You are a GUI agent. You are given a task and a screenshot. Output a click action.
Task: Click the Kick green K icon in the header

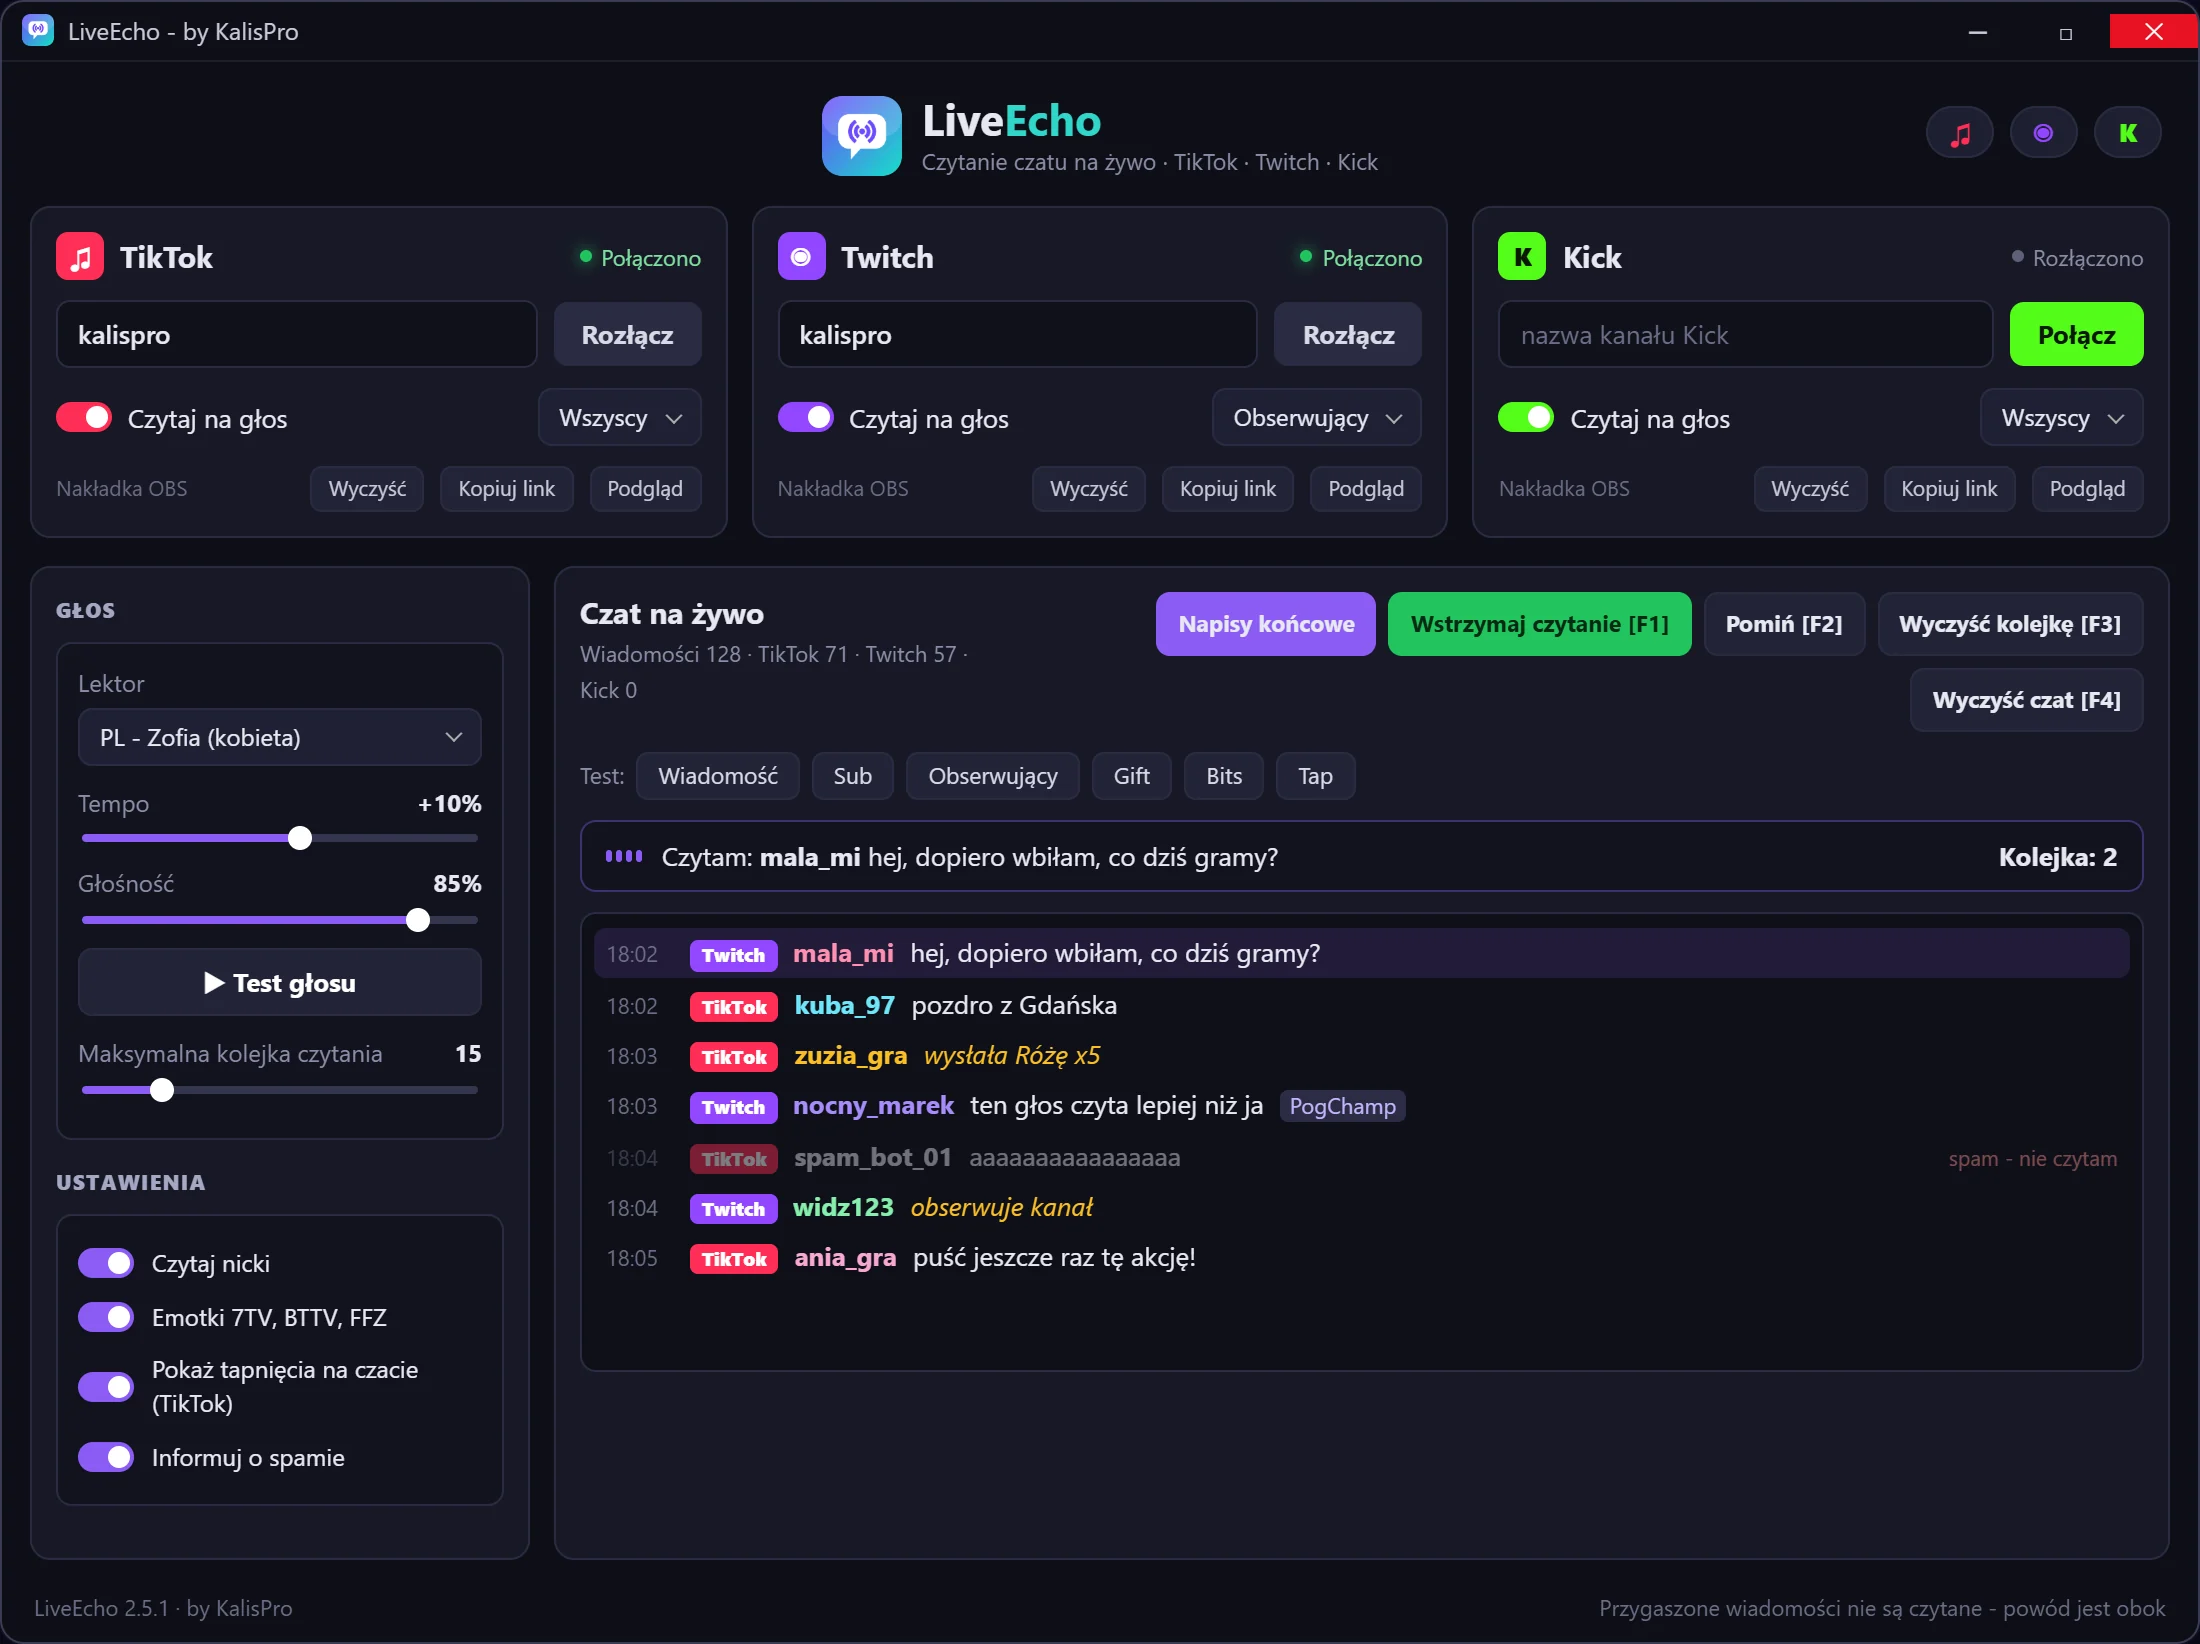[x=2128, y=133]
